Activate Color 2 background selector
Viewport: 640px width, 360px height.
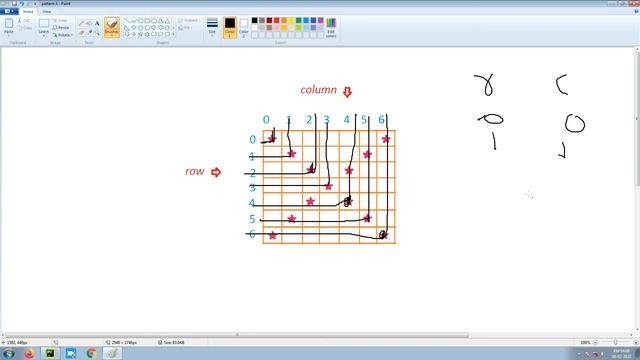point(244,28)
